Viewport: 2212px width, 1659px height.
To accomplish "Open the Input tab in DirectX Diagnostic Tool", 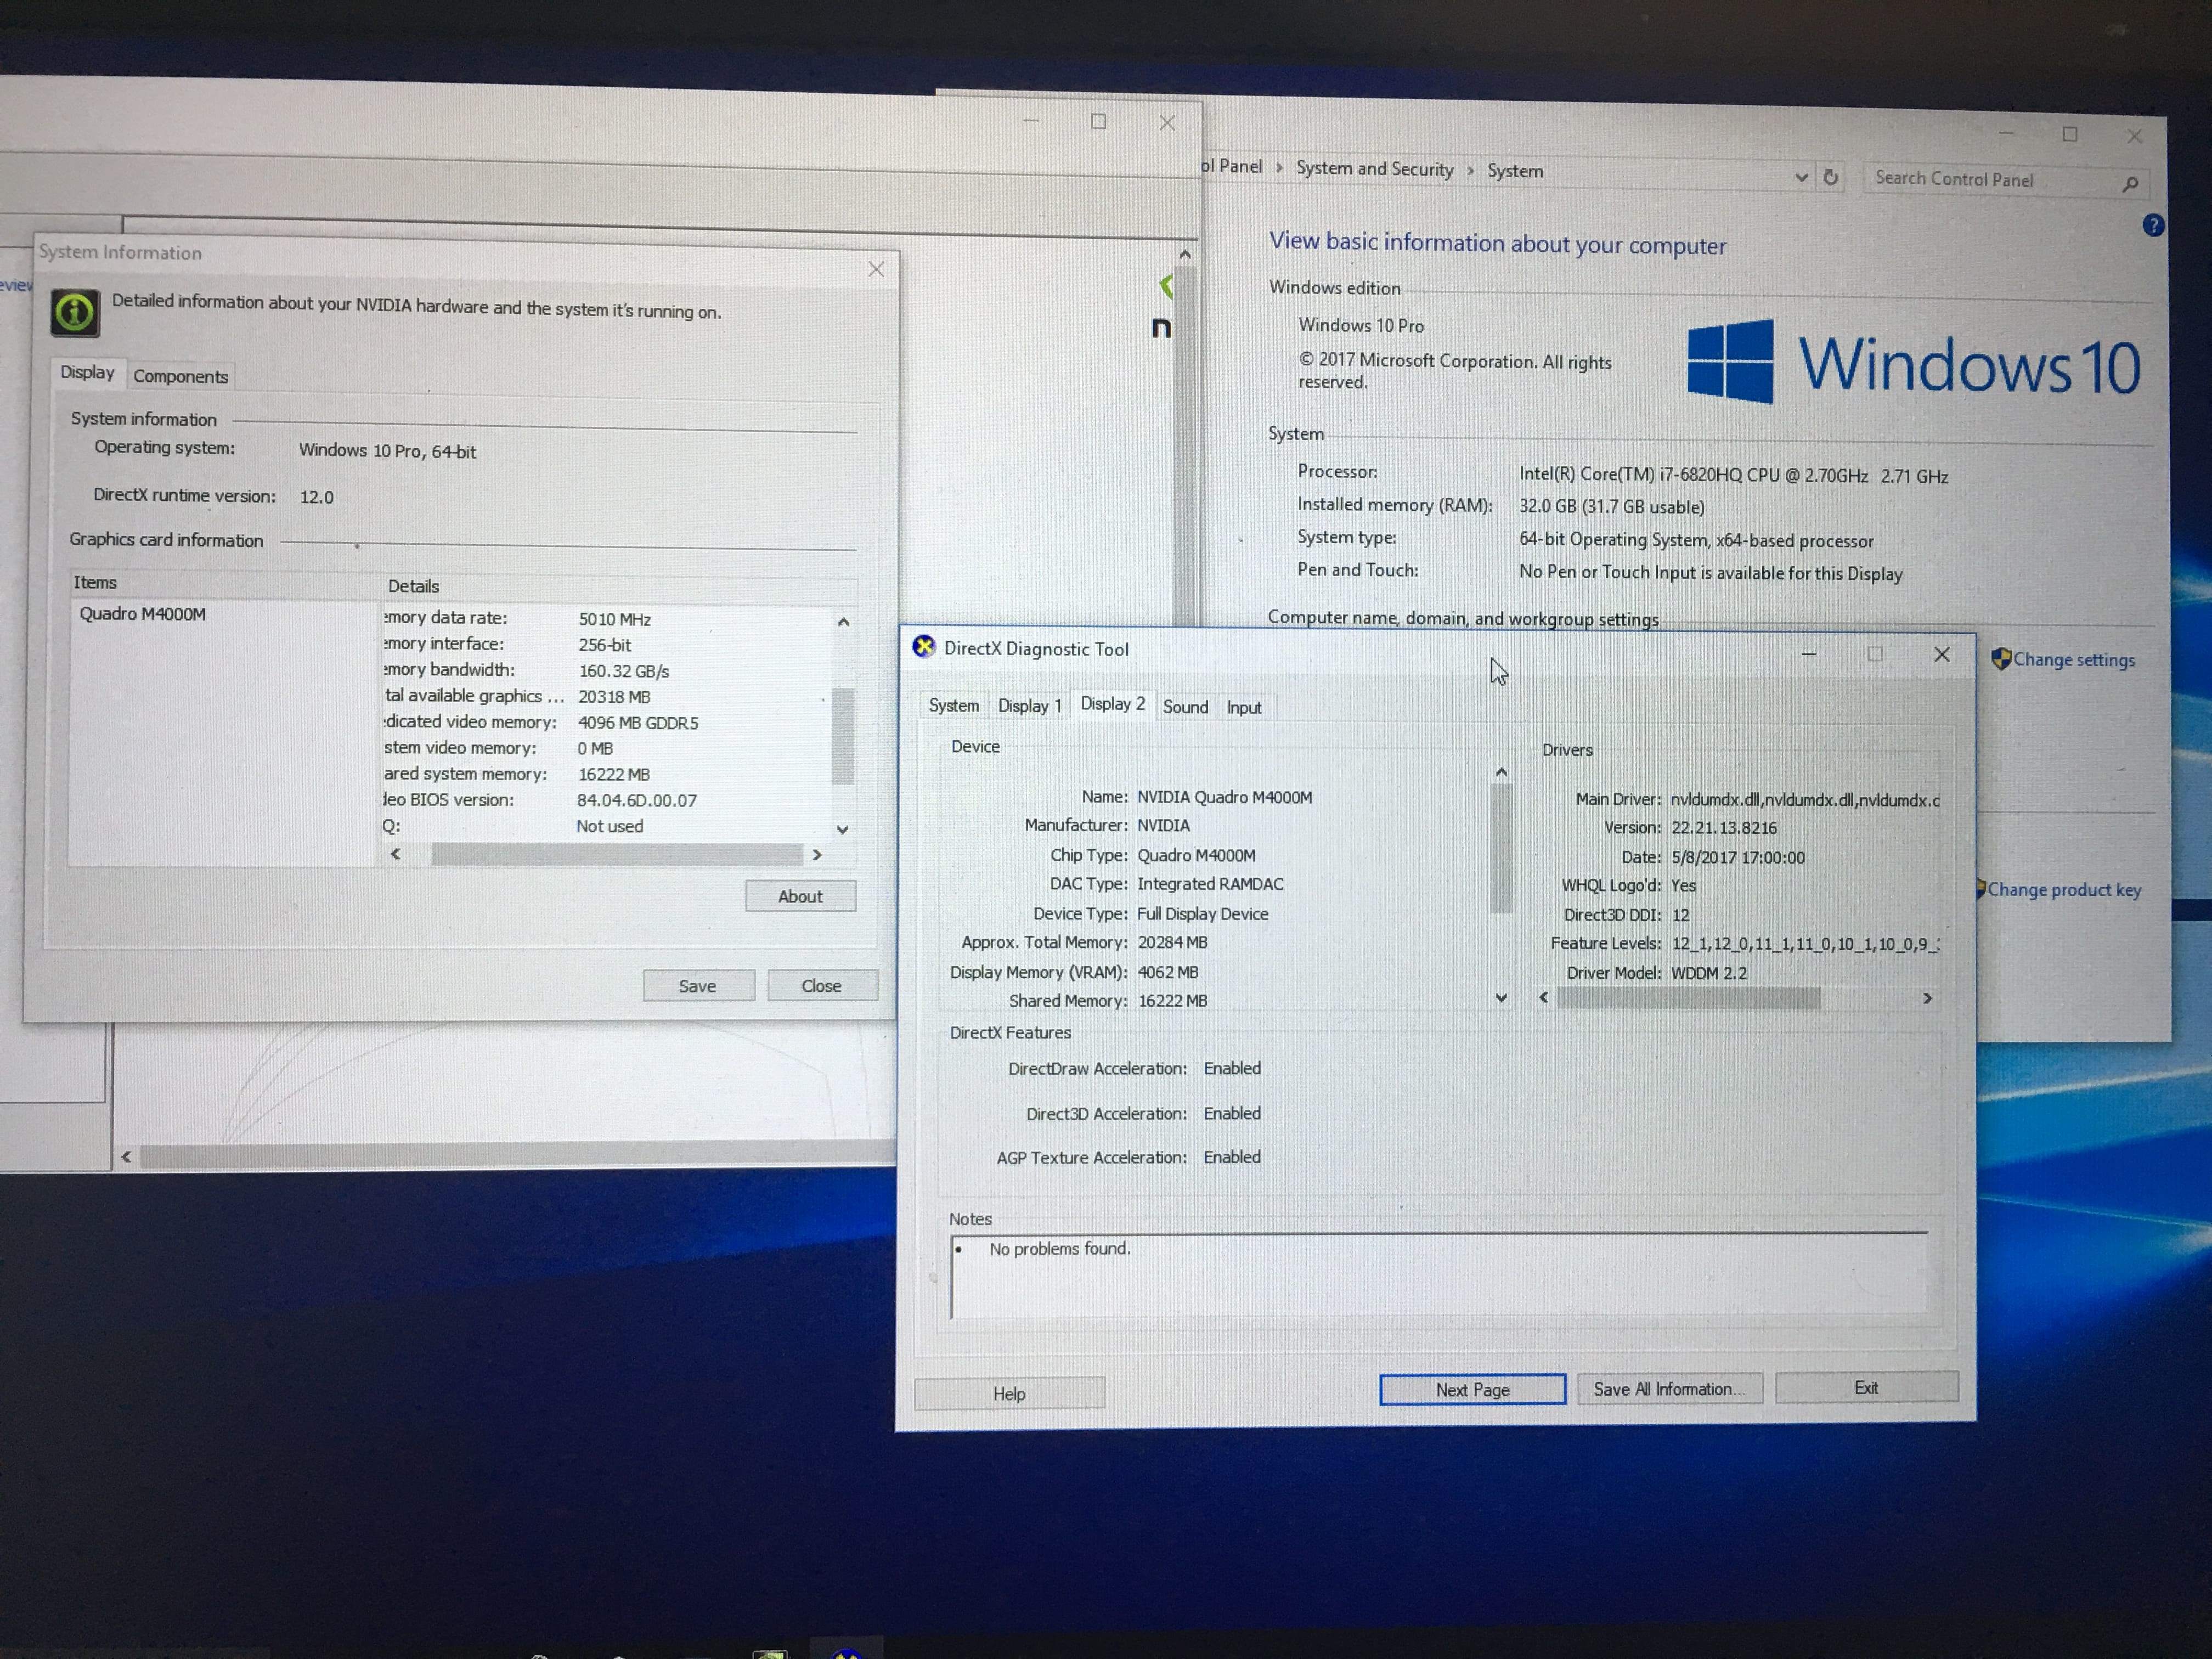I will (1243, 708).
